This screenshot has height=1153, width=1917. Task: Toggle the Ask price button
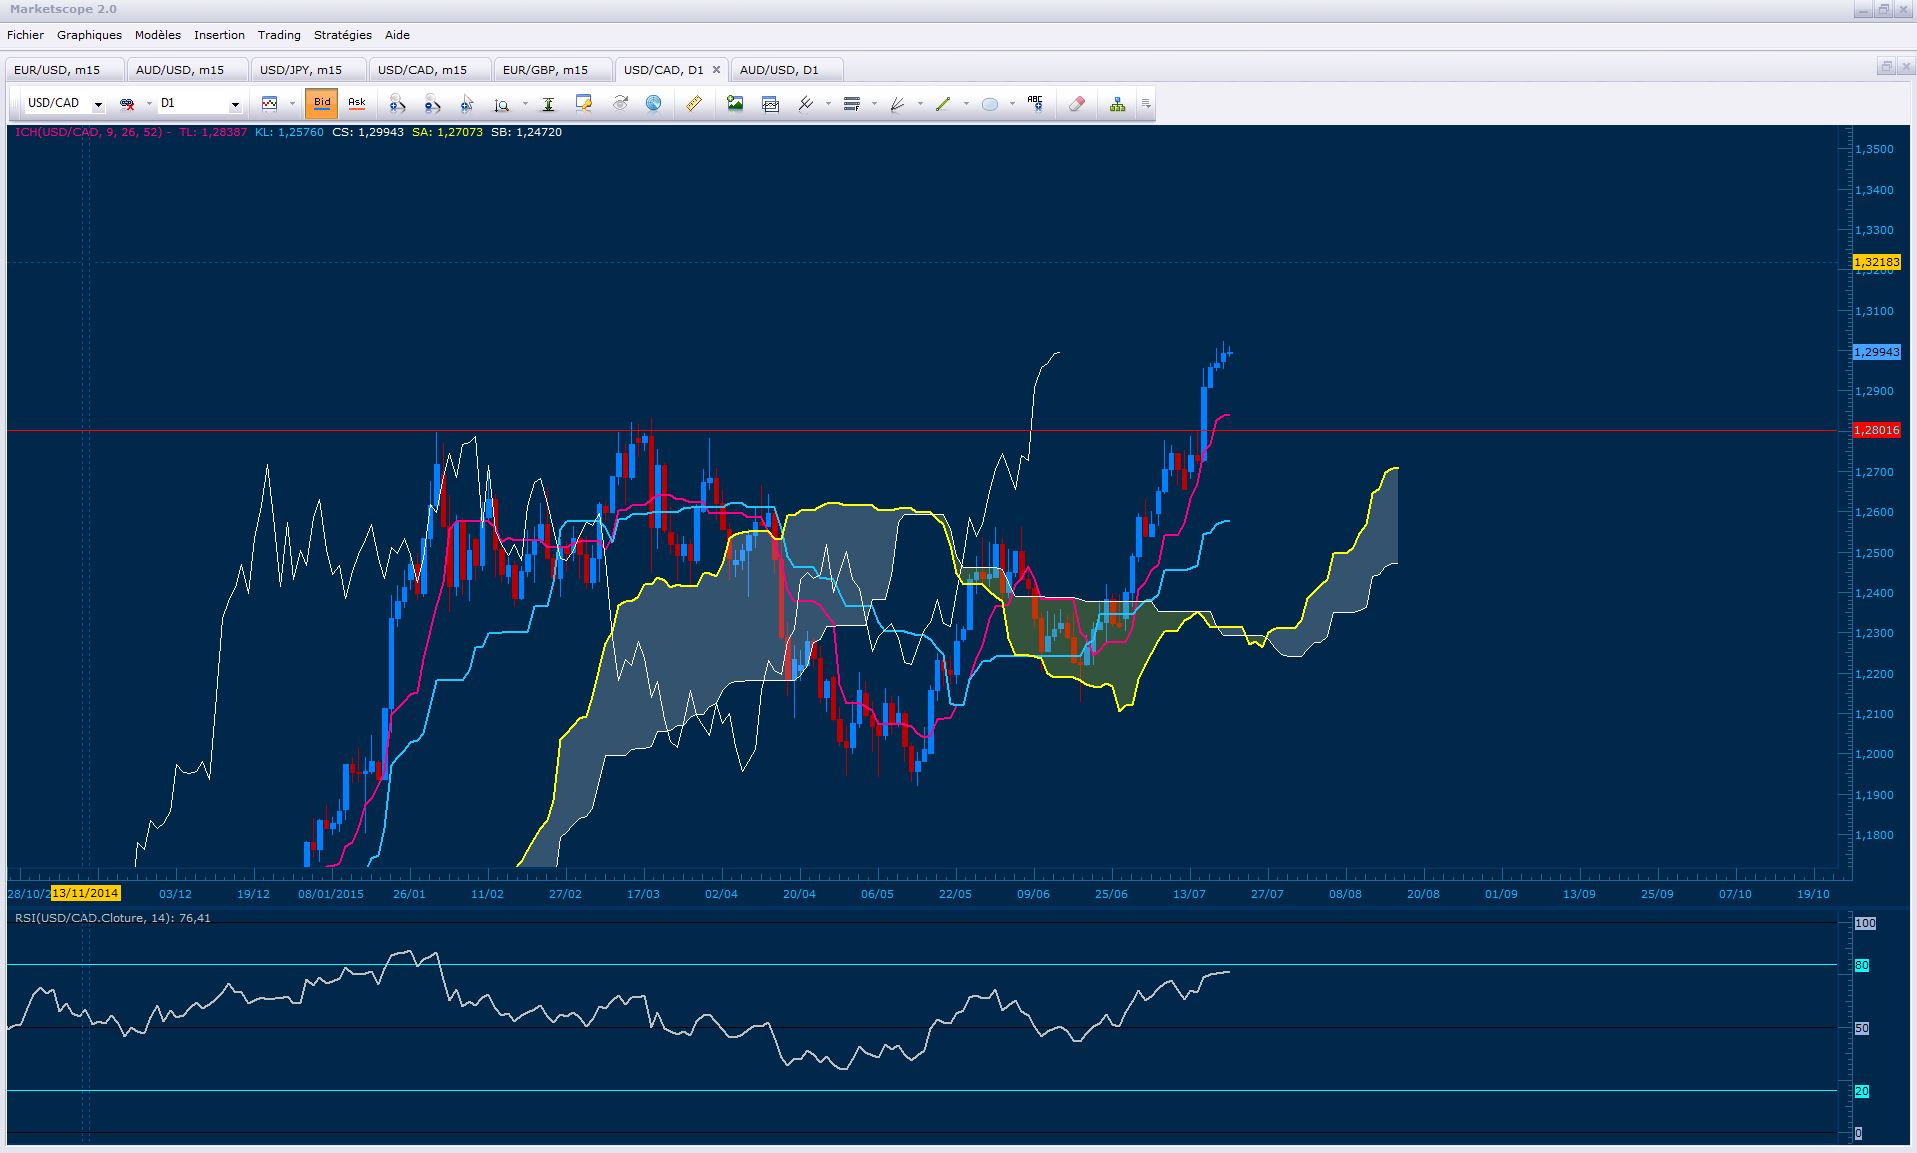(x=356, y=103)
